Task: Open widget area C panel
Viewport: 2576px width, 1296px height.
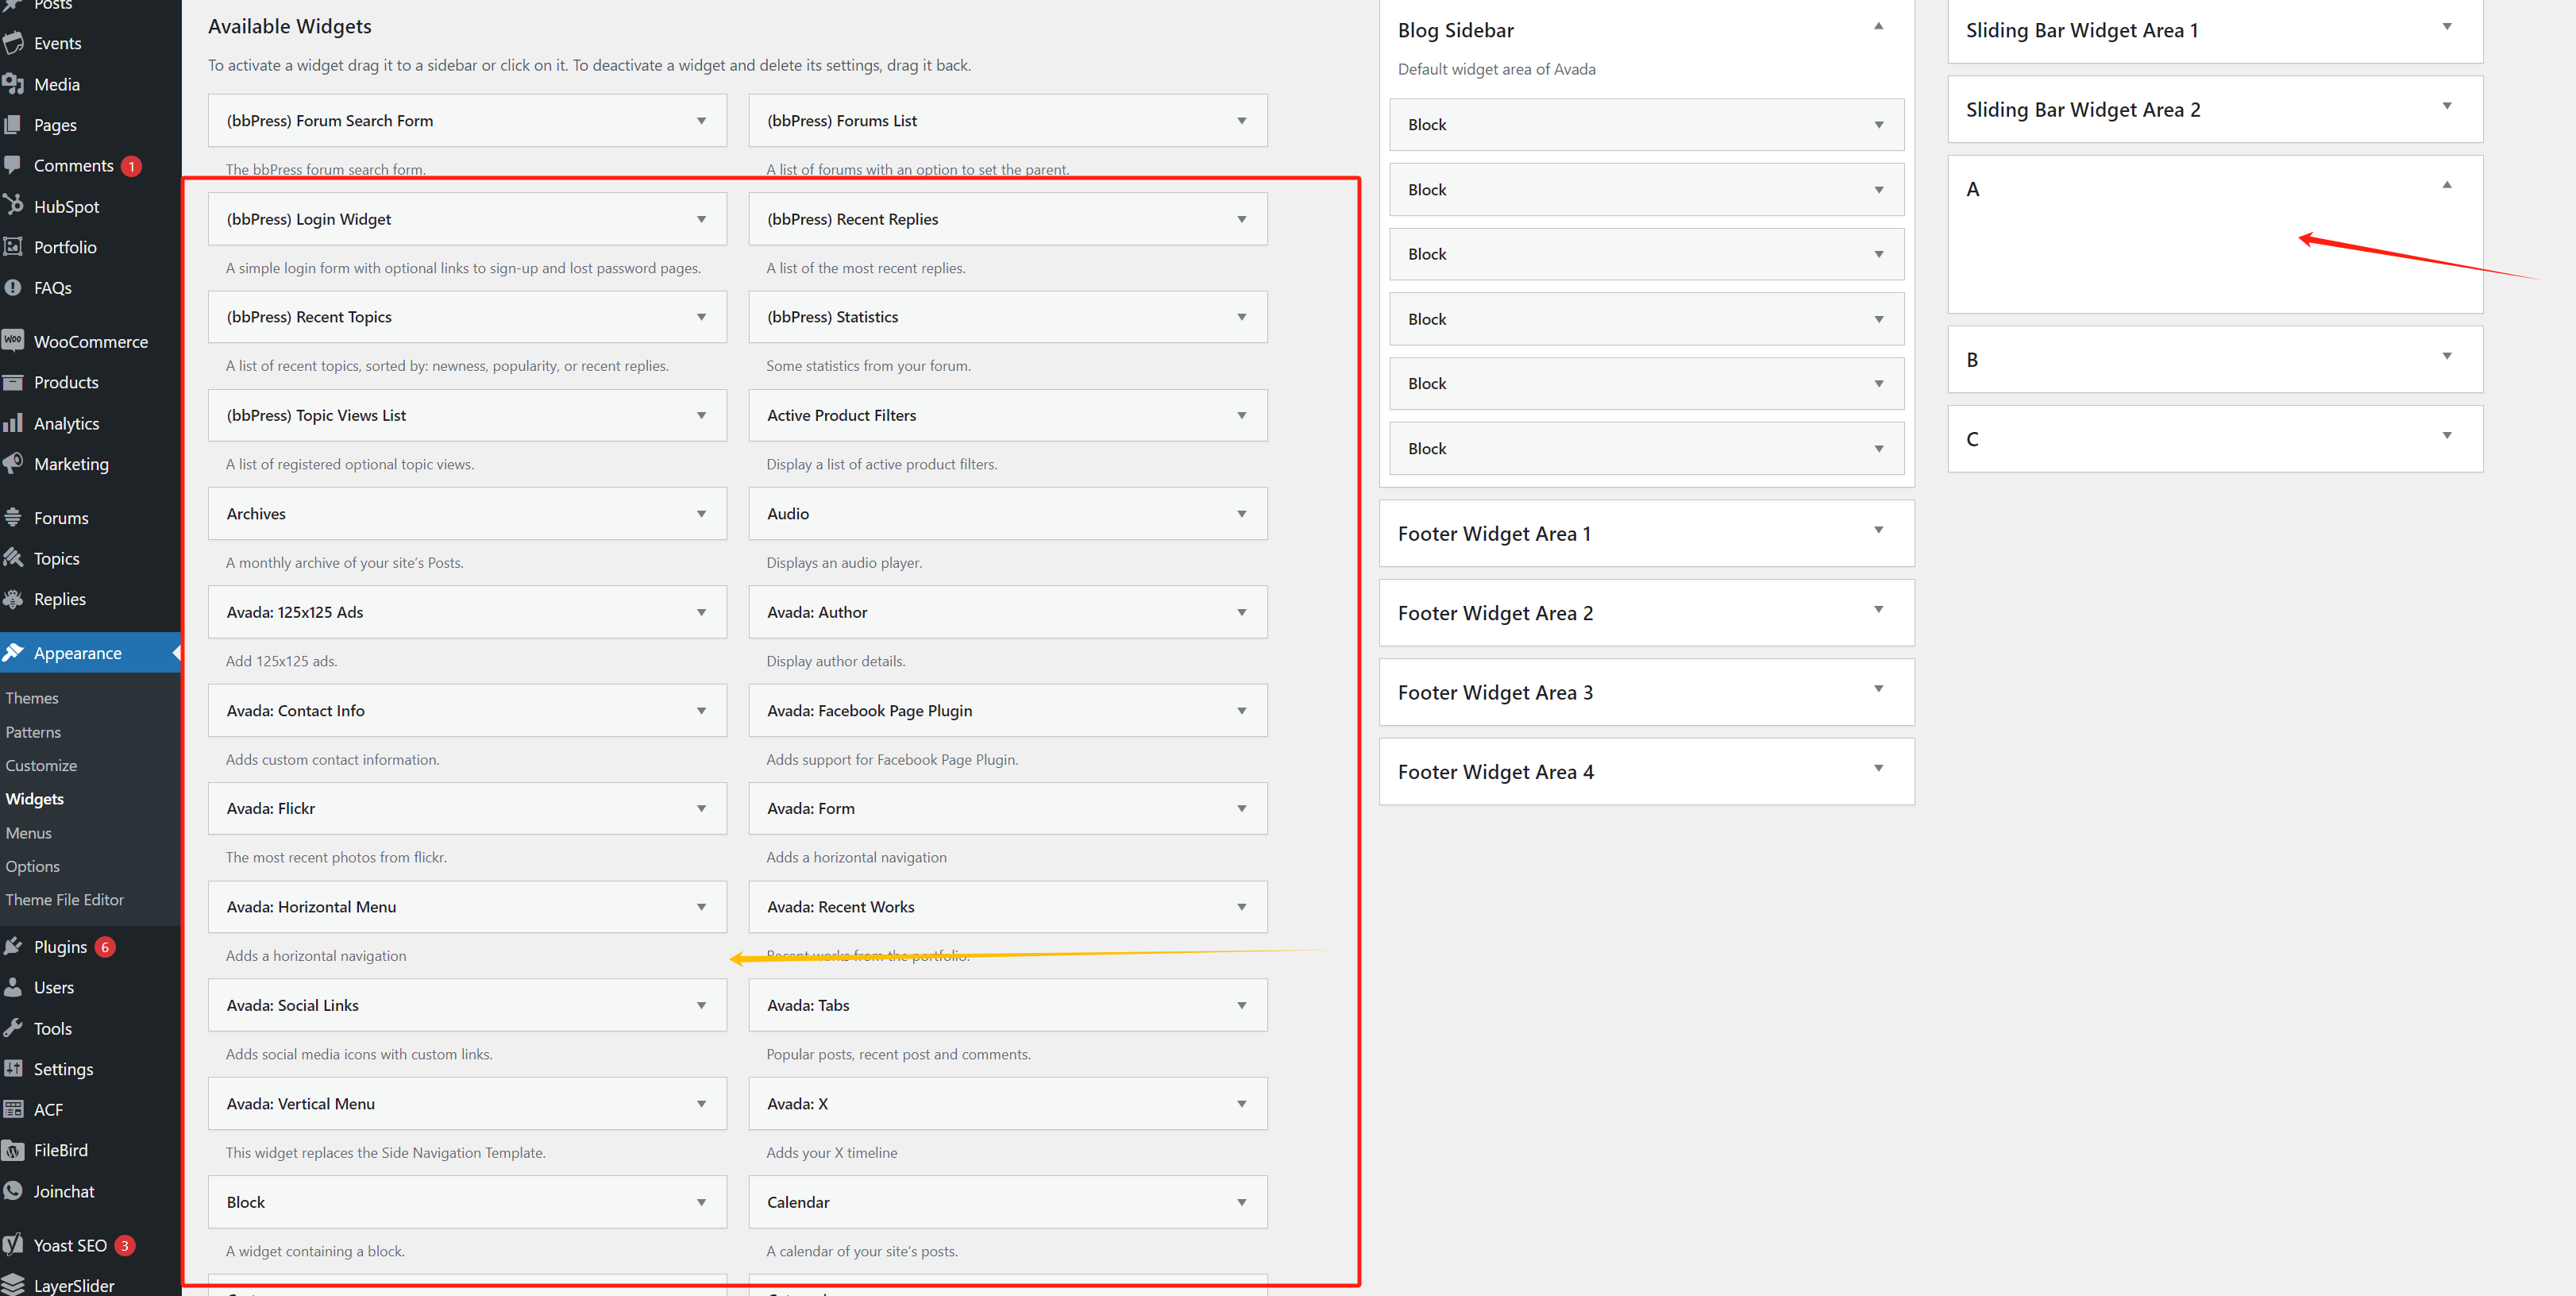Action: pos(2446,437)
